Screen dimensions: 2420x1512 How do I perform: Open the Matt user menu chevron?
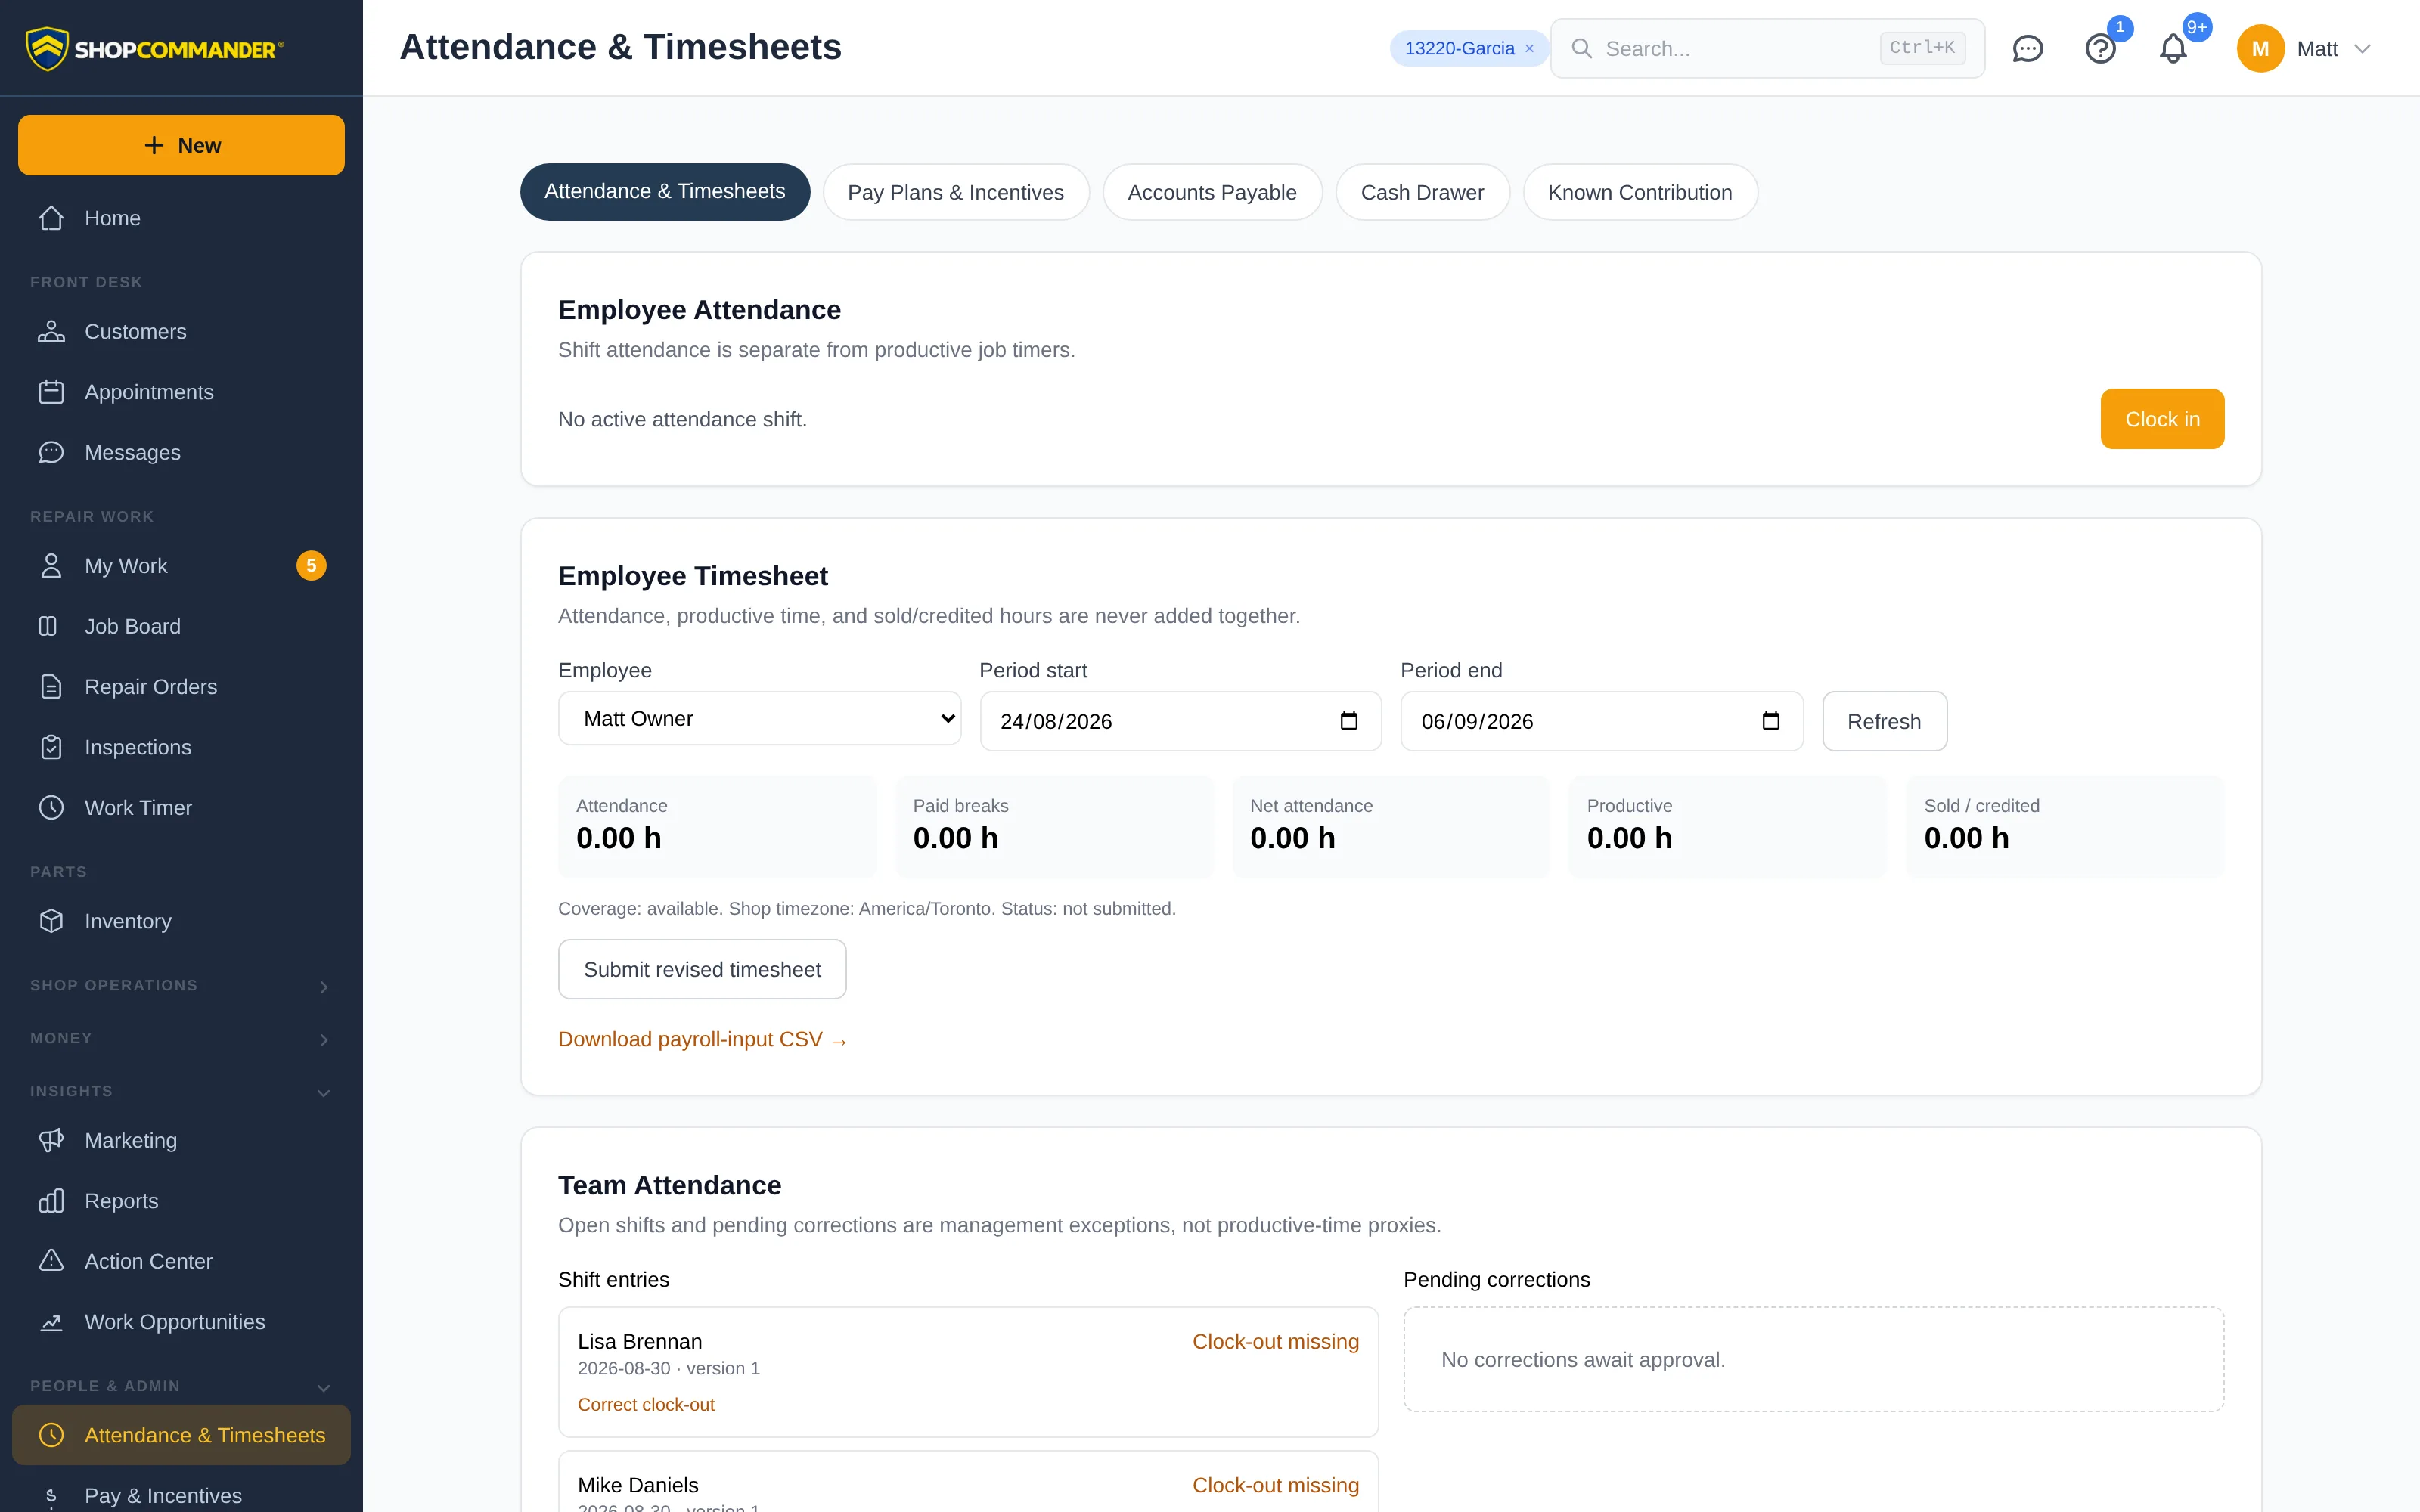click(2362, 49)
